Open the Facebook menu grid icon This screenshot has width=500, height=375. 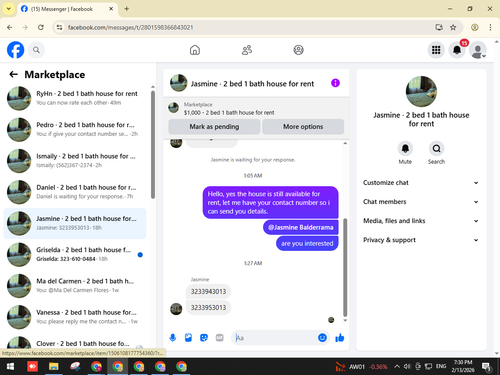pos(436,50)
